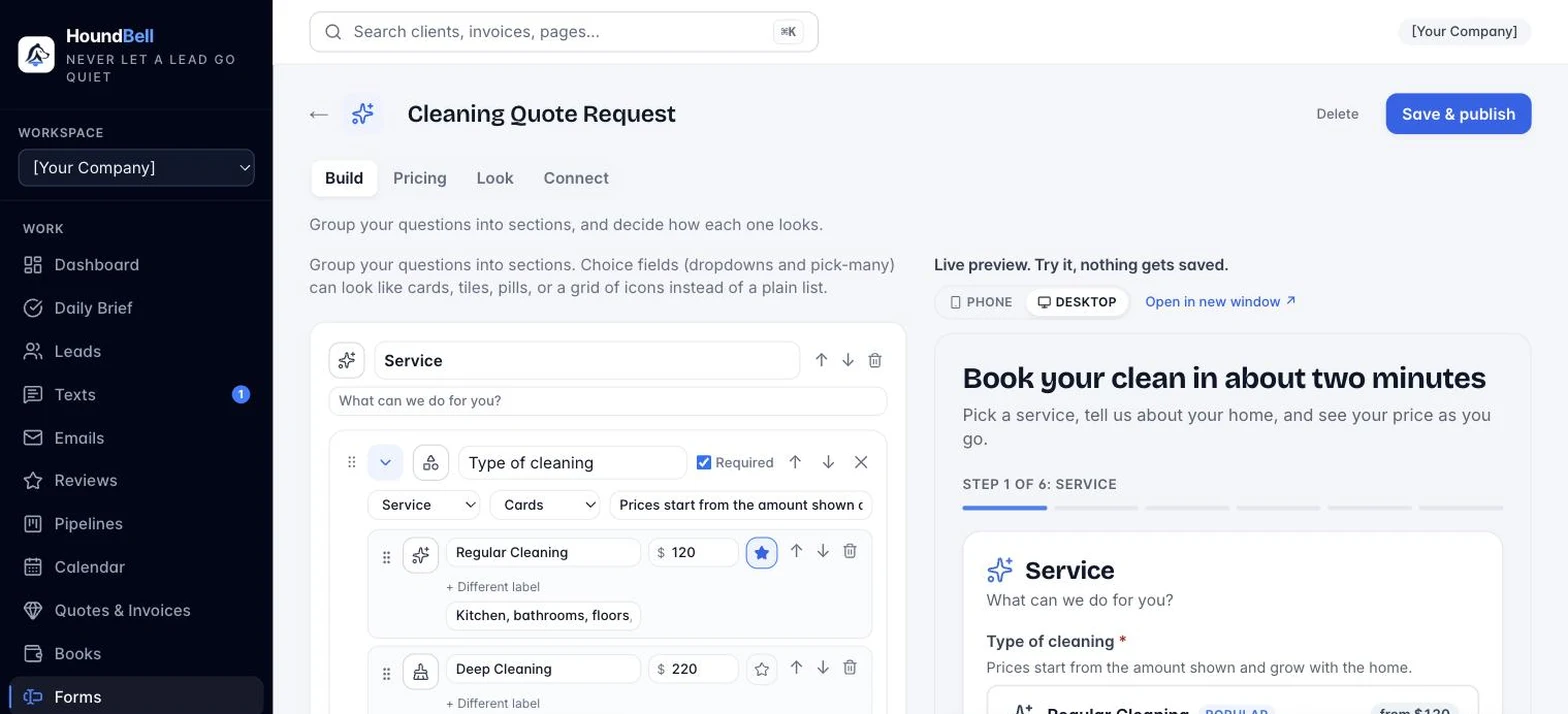This screenshot has height=714, width=1568.
Task: Click the step progress bar in the preview
Action: 1232,508
